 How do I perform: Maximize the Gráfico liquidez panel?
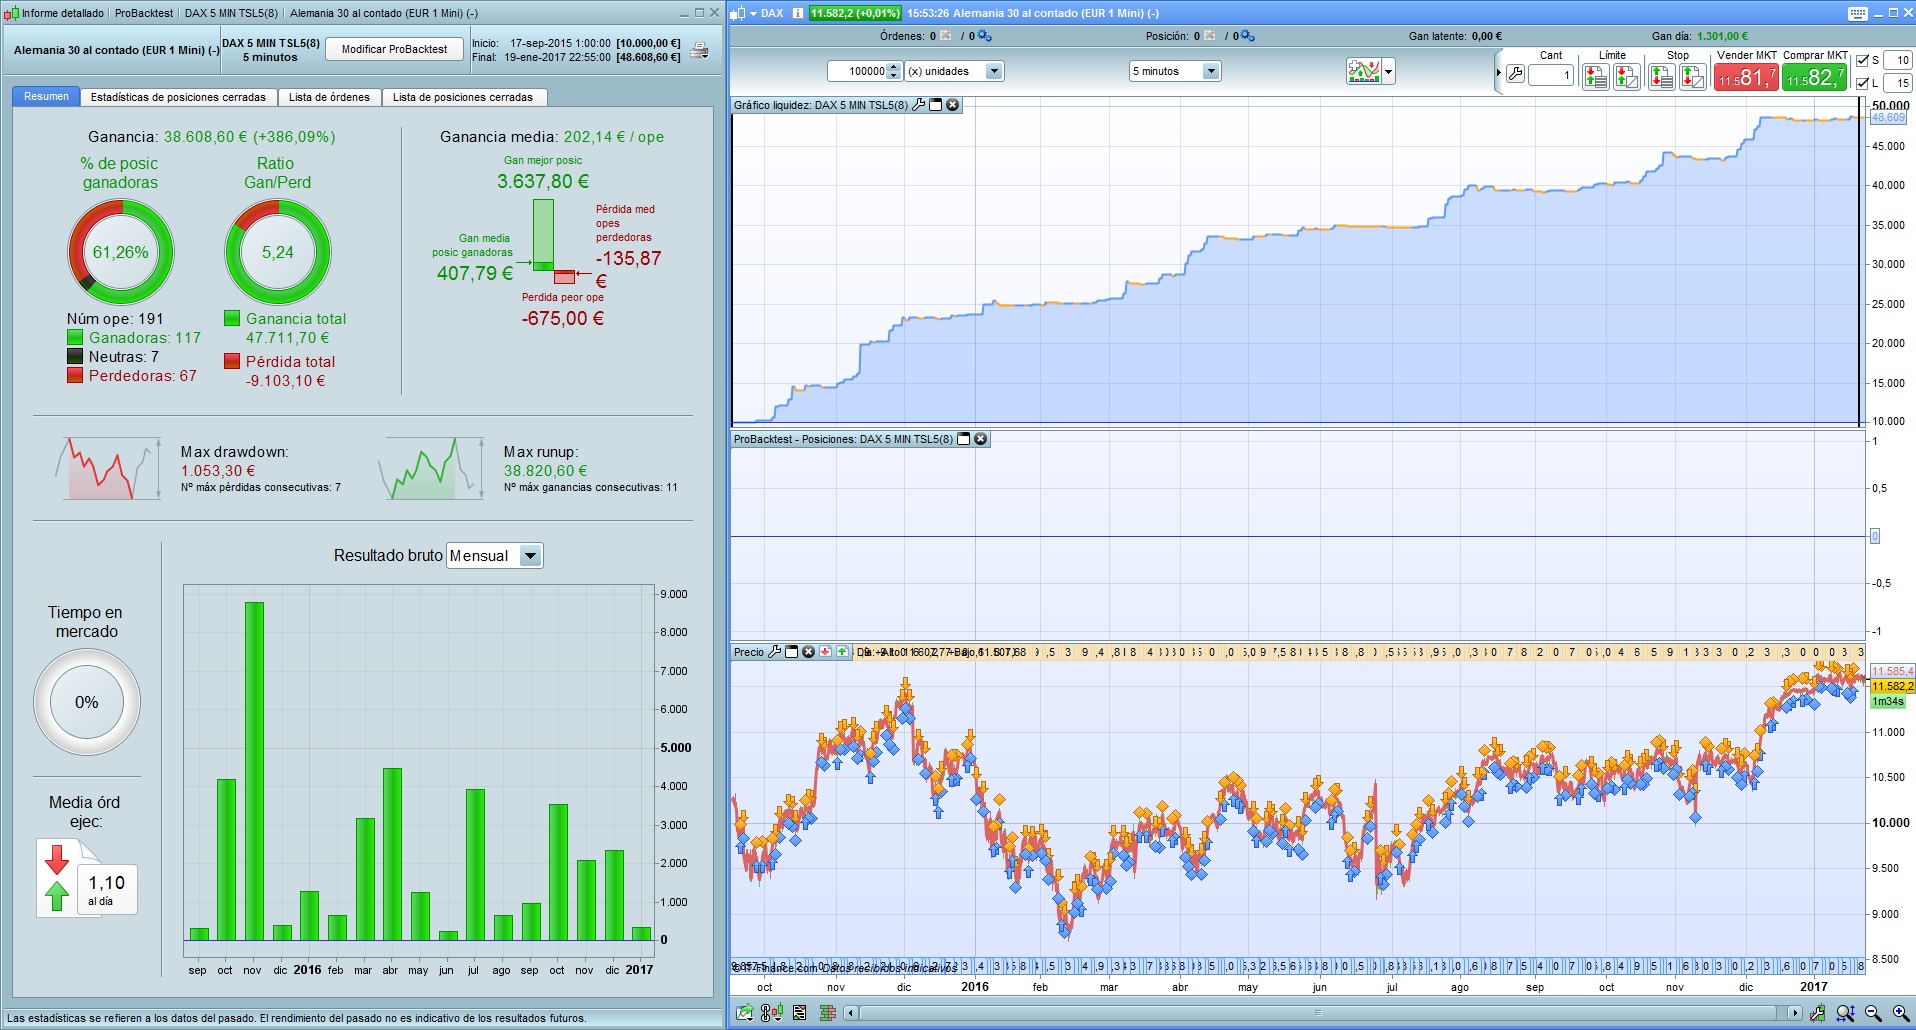(936, 105)
